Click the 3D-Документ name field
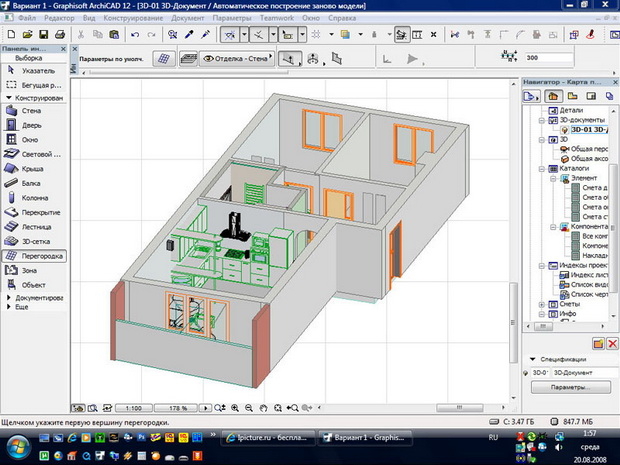The image size is (620, 465). point(585,372)
